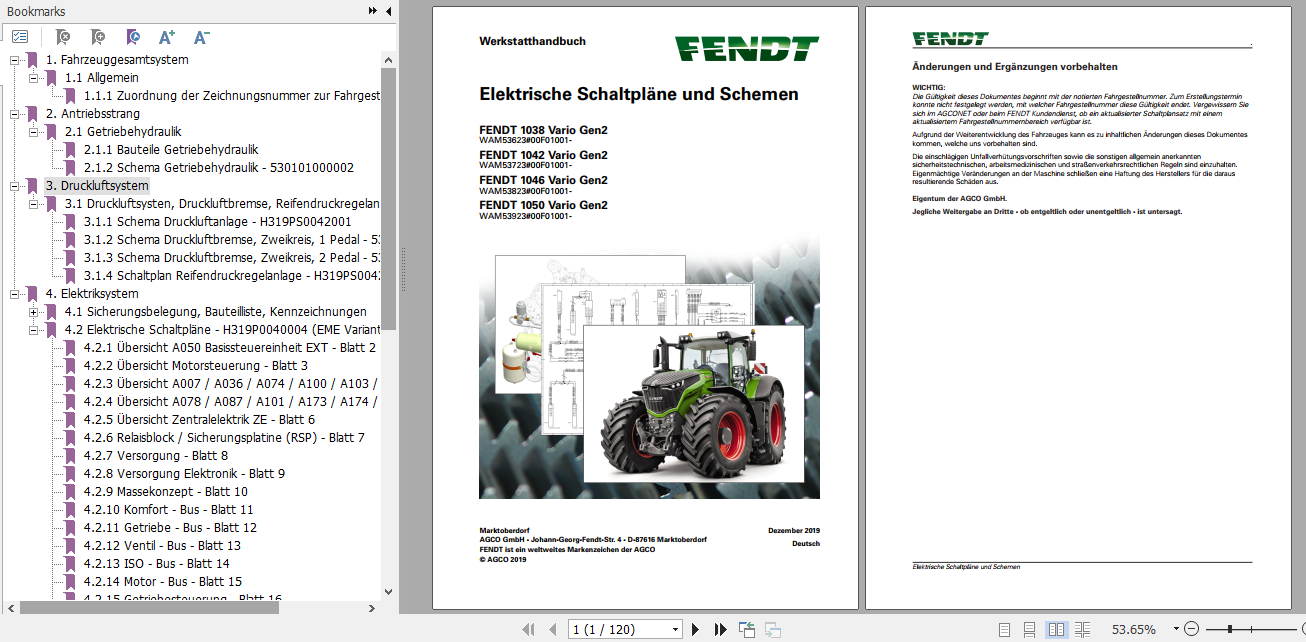Select bookmark 1. Fahrzeuggesamtsystem
Viewport: 1306px width, 642px height.
coord(117,60)
